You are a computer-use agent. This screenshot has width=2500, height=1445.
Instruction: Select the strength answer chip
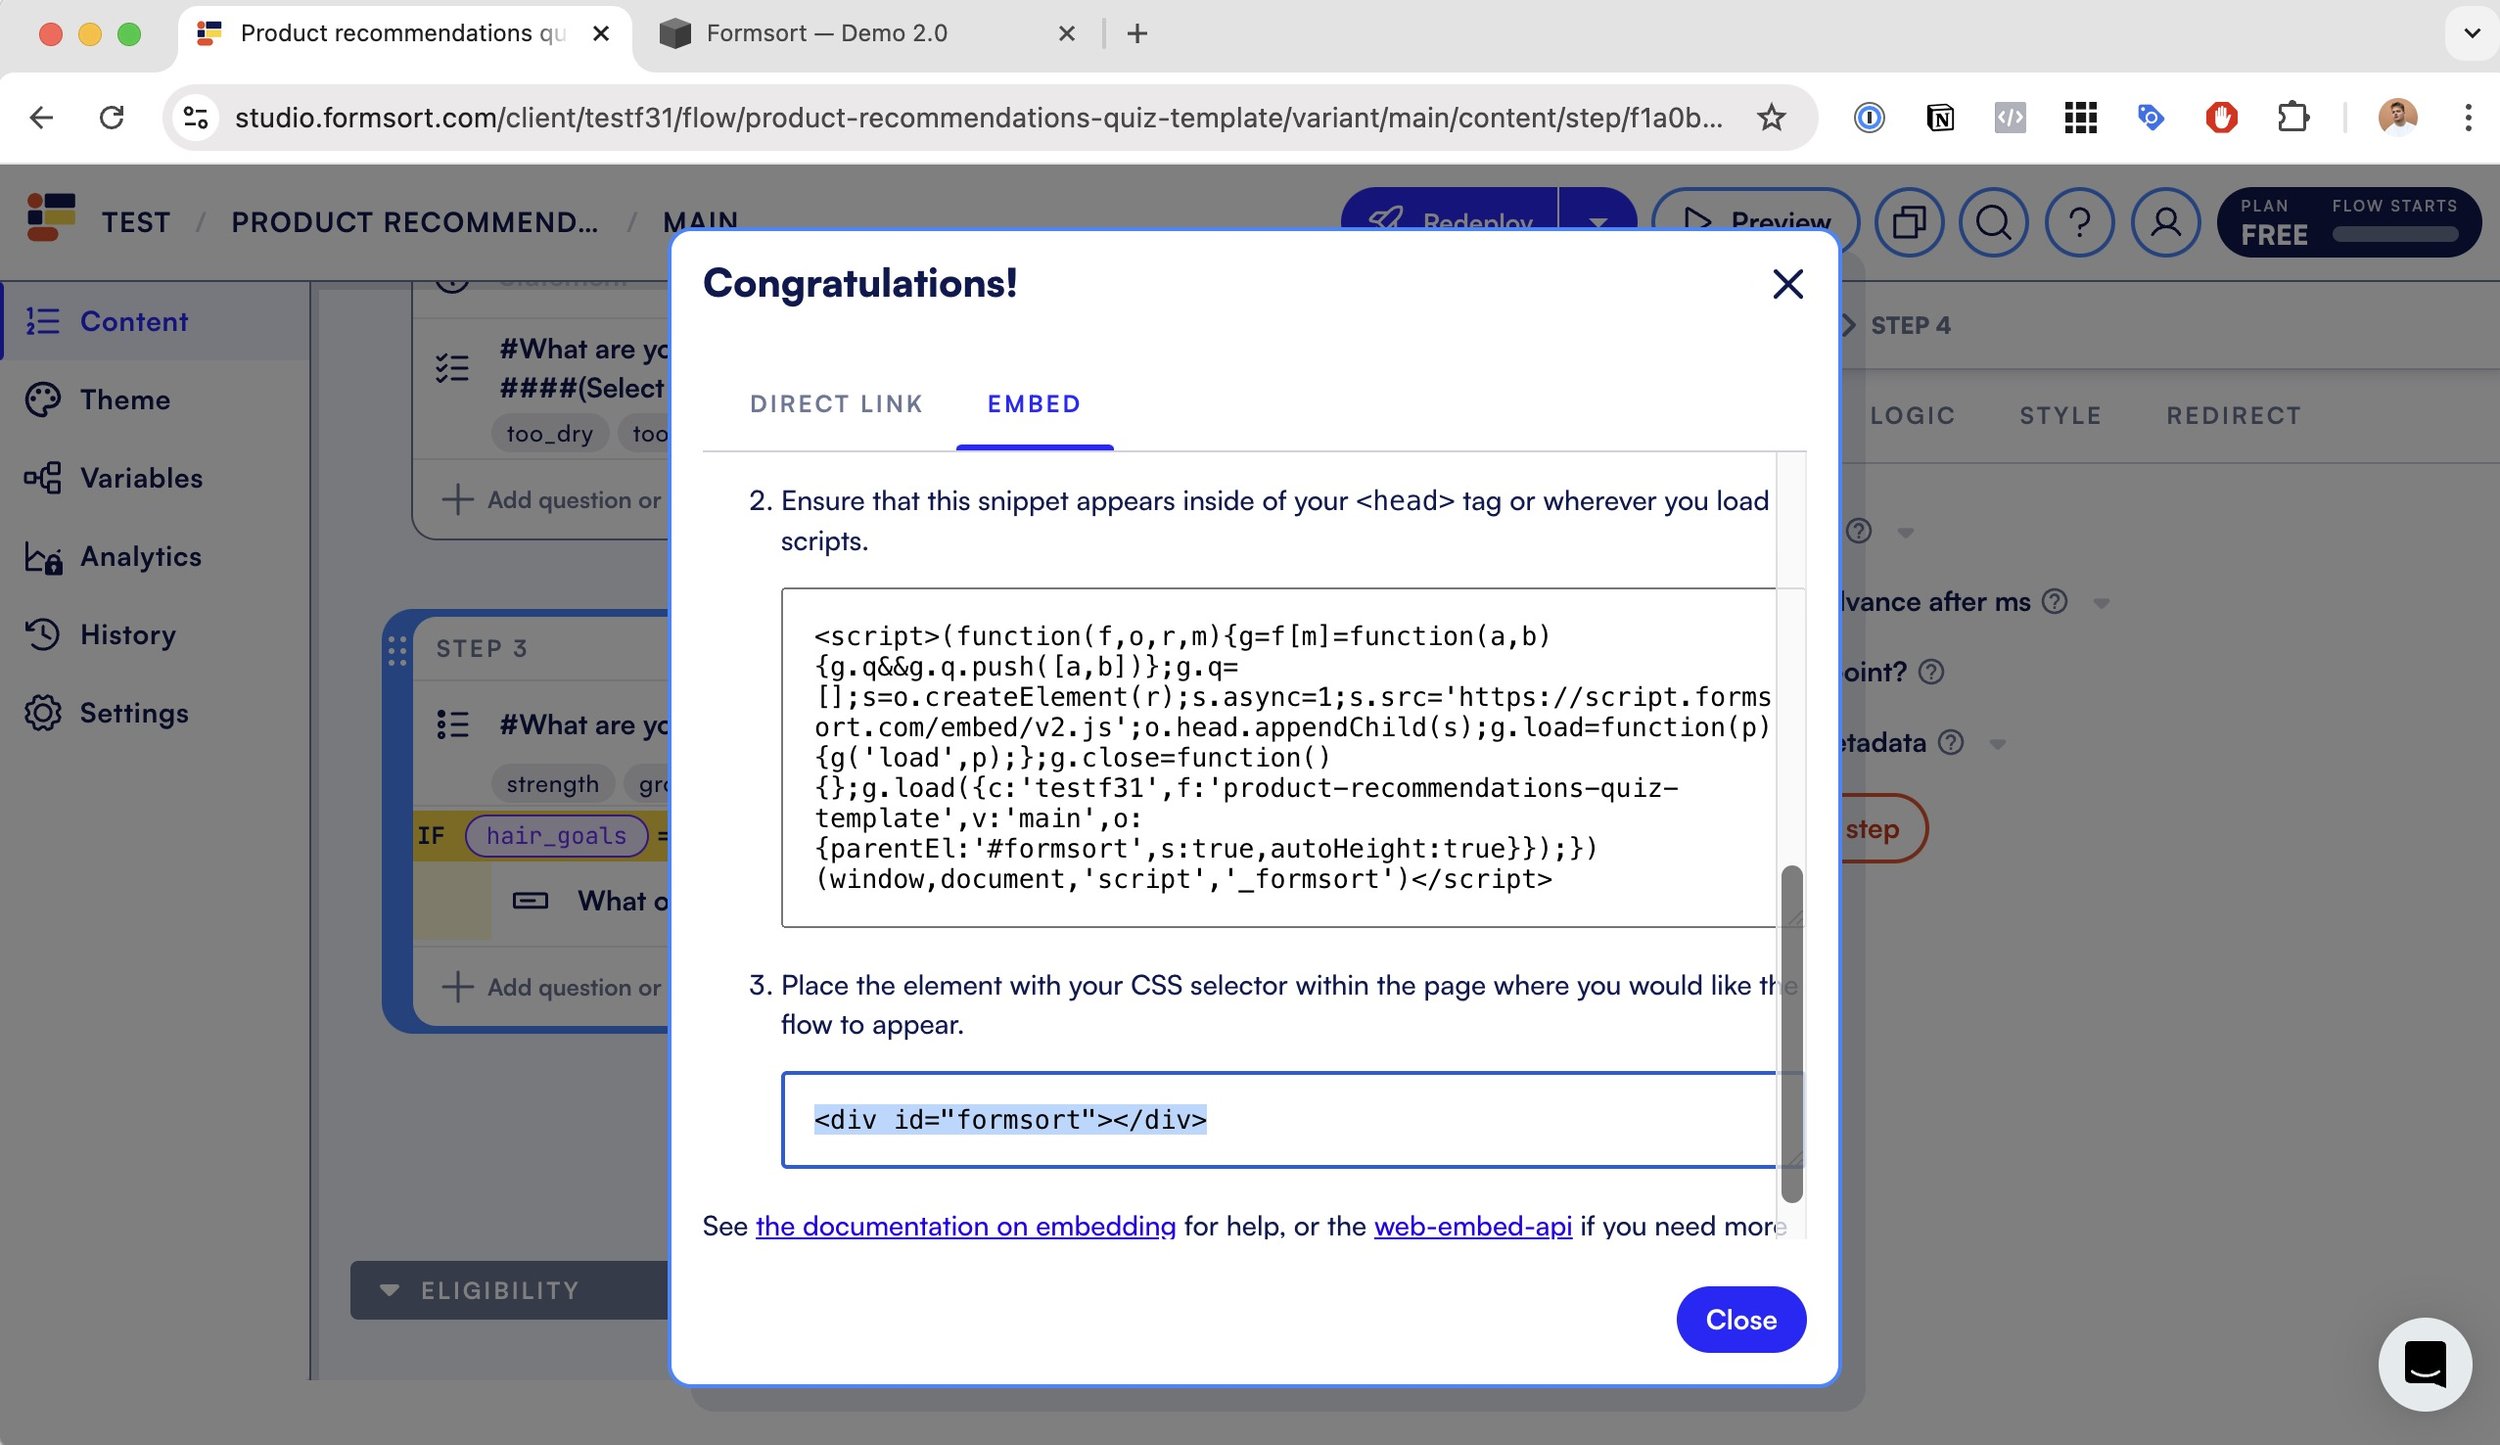[552, 784]
